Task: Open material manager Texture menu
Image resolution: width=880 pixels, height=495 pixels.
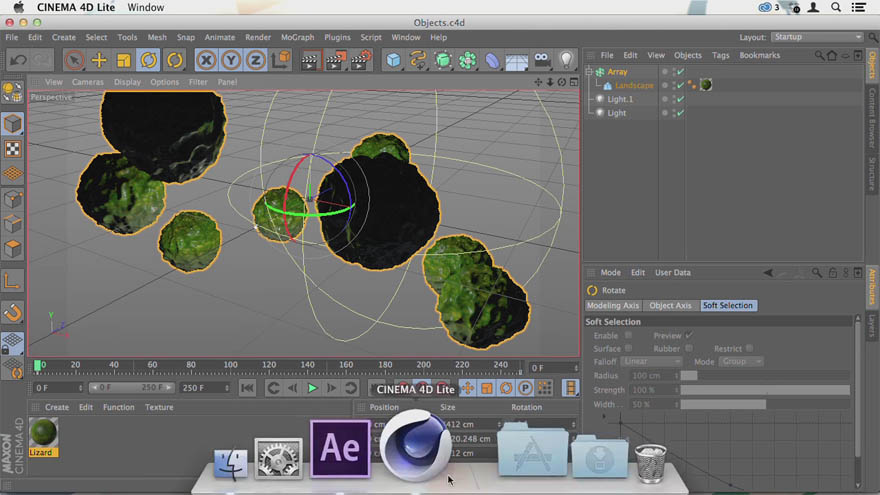Action: coord(159,407)
